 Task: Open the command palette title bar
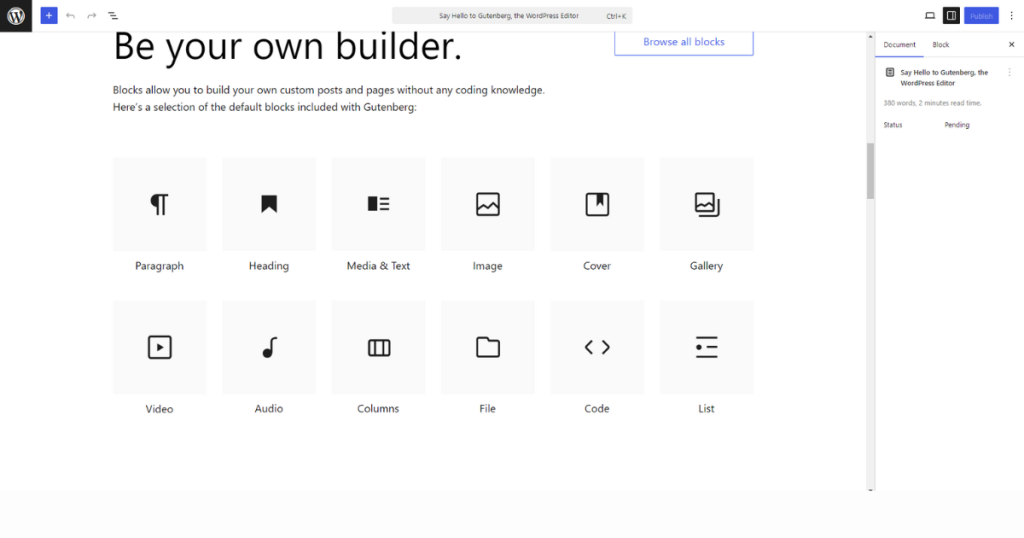pyautogui.click(x=512, y=16)
